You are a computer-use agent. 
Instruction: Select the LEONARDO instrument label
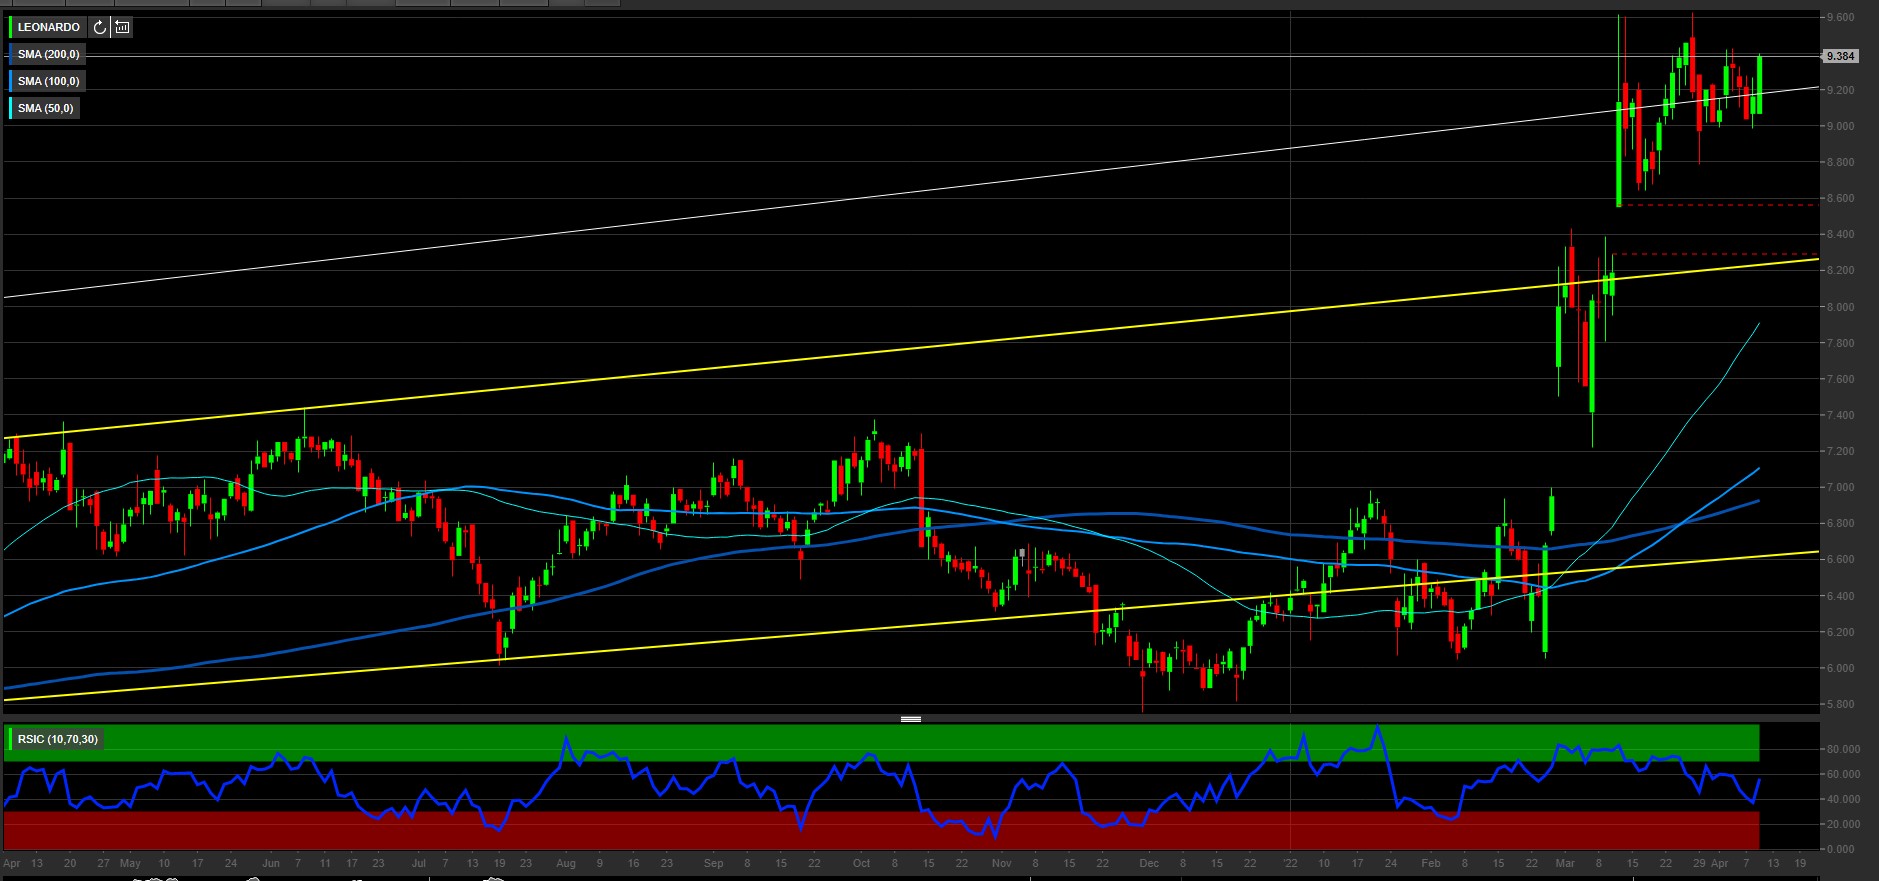pyautogui.click(x=48, y=27)
